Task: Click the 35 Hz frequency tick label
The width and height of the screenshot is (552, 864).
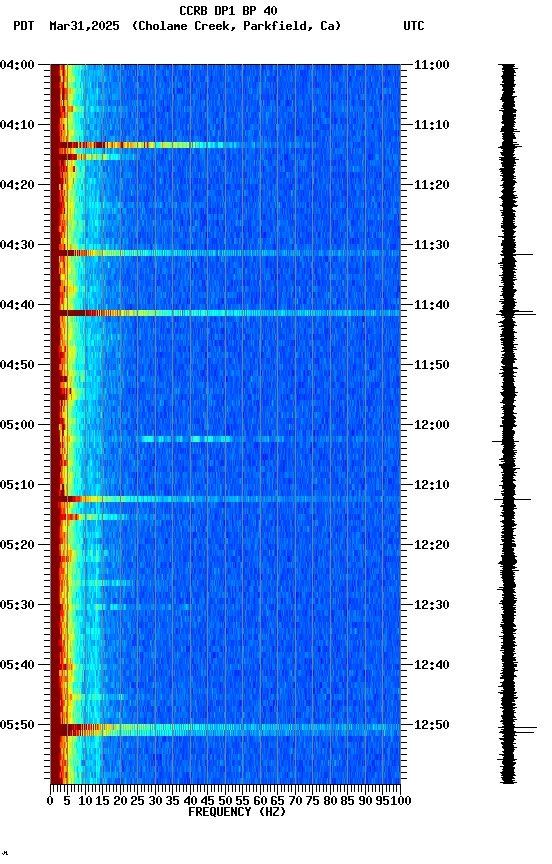Action: pyautogui.click(x=172, y=802)
